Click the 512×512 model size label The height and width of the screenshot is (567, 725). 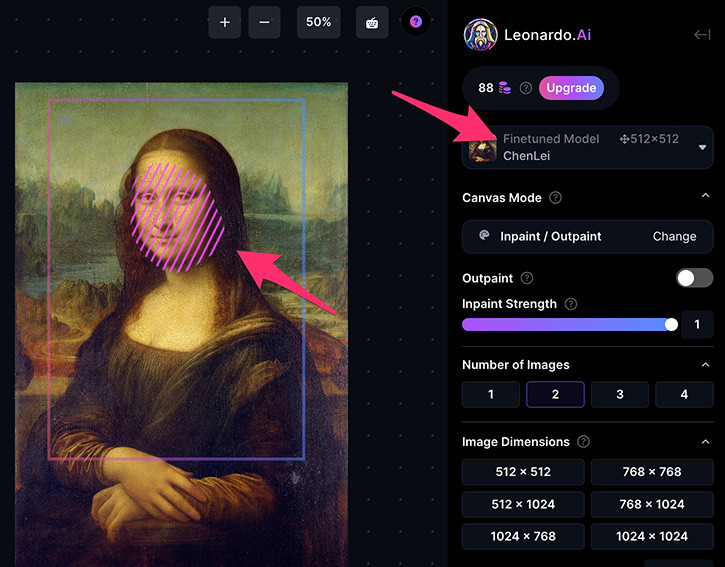coord(649,139)
